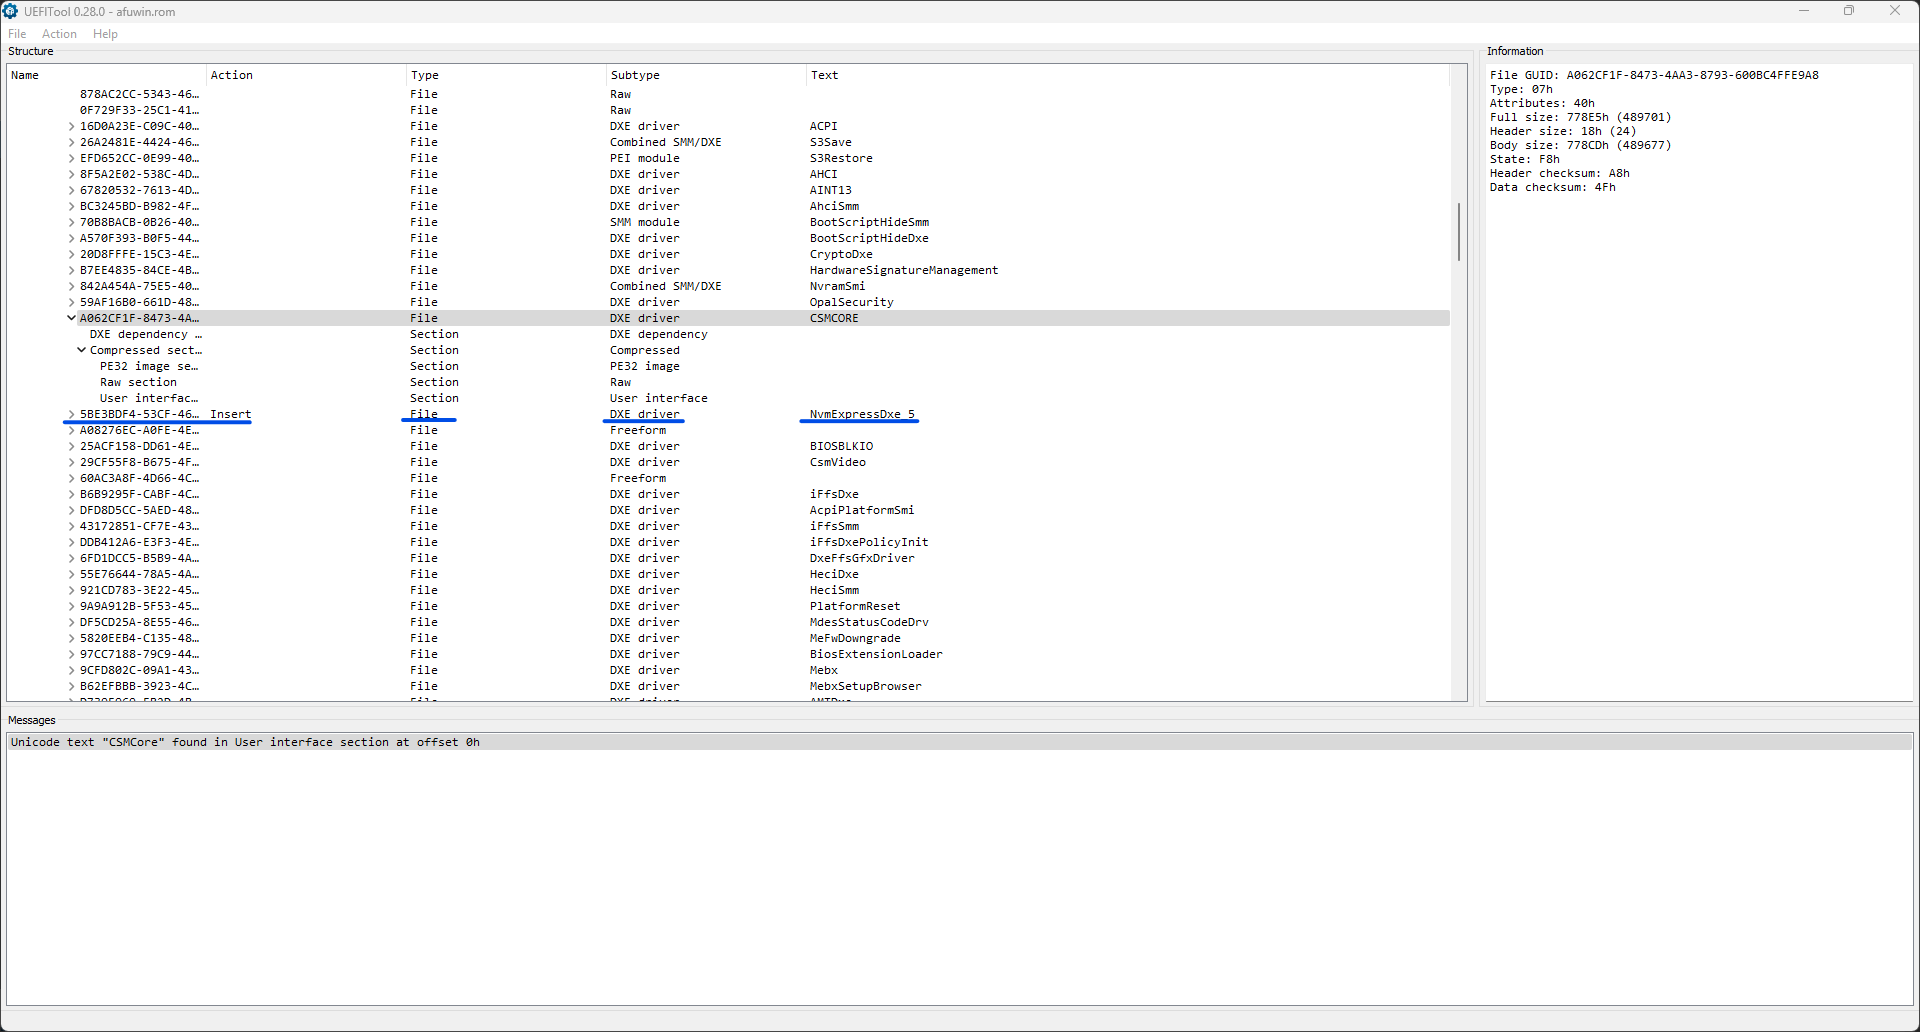The height and width of the screenshot is (1032, 1920).
Task: Click the Body size value in Information
Action: coord(1619,145)
